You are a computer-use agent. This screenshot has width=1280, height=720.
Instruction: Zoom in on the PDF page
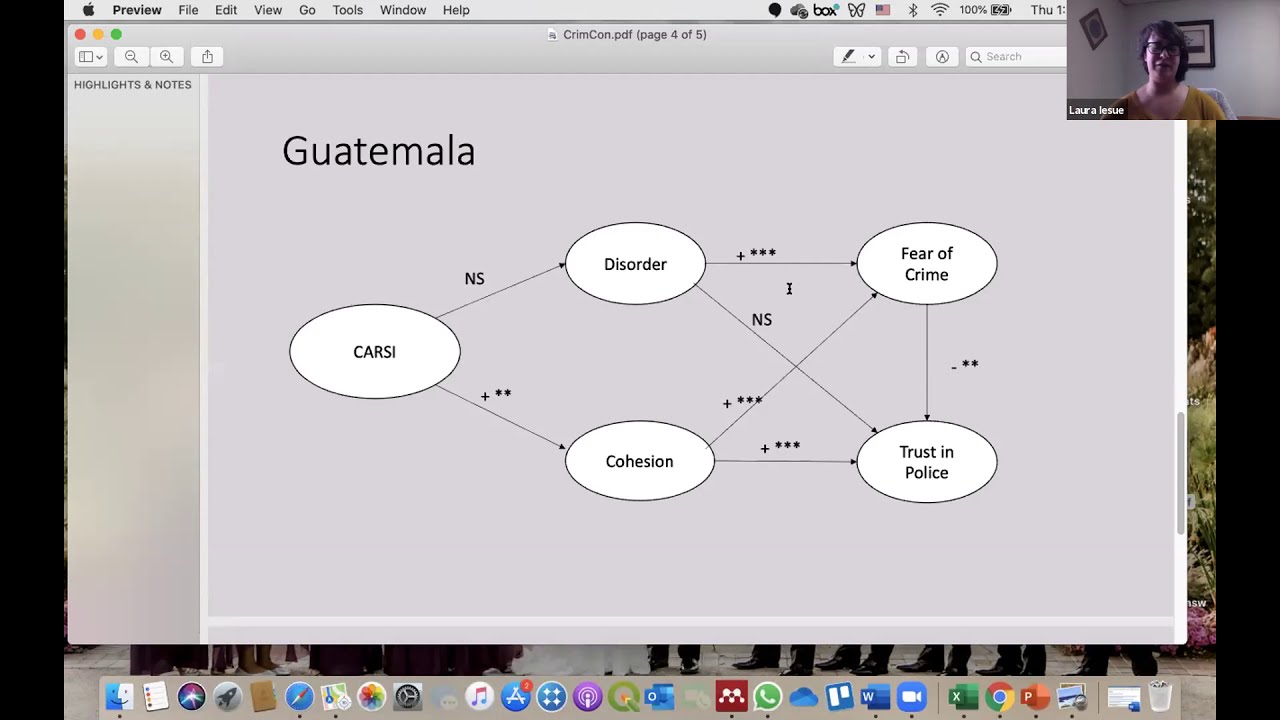166,57
